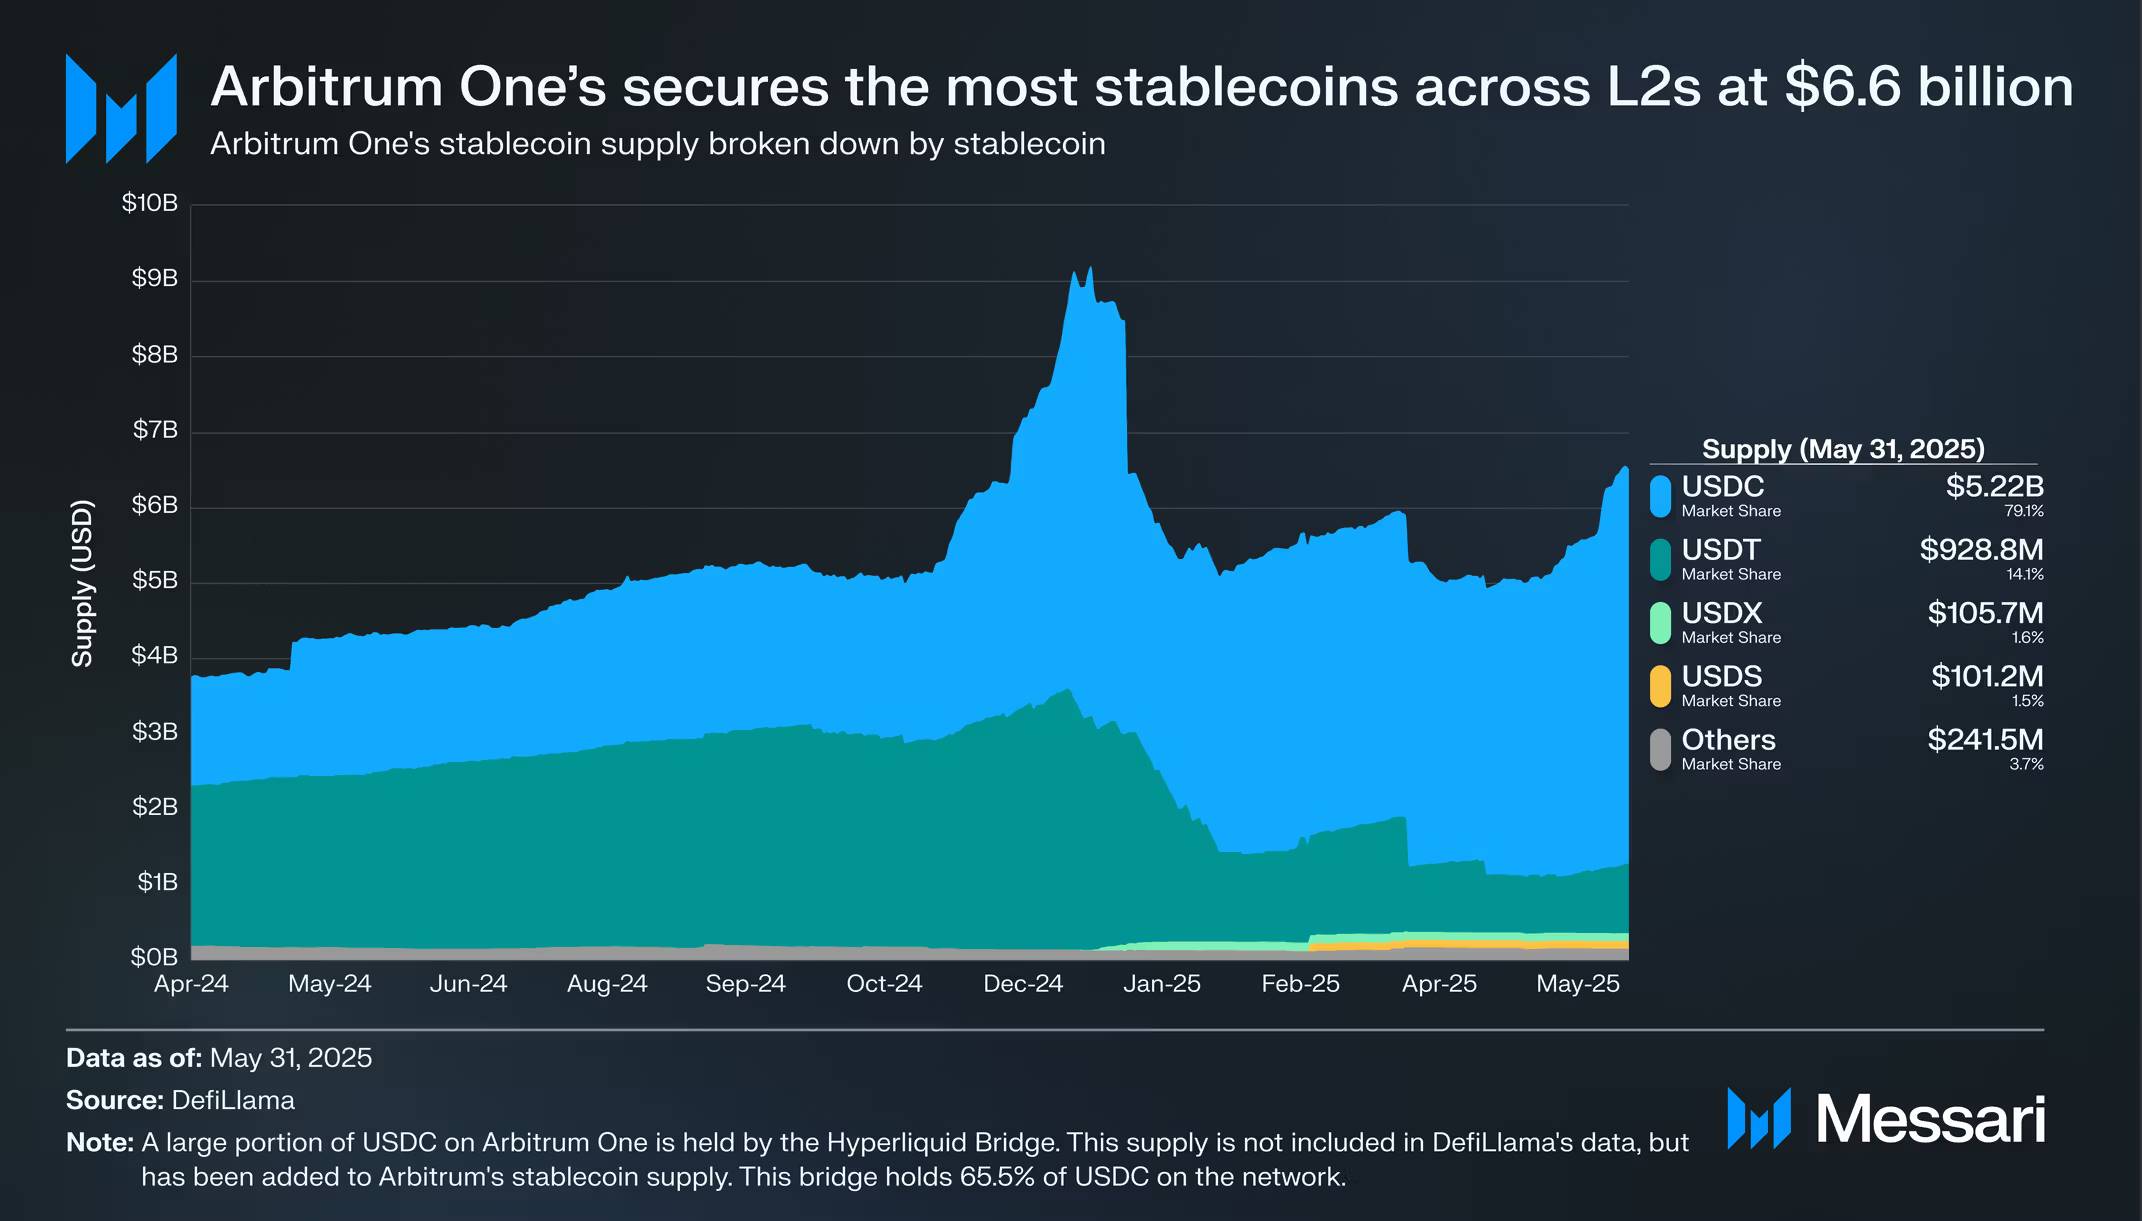Click the Messari wordmark logo bottom-right
This screenshot has height=1221, width=2142.
coord(1886,1118)
